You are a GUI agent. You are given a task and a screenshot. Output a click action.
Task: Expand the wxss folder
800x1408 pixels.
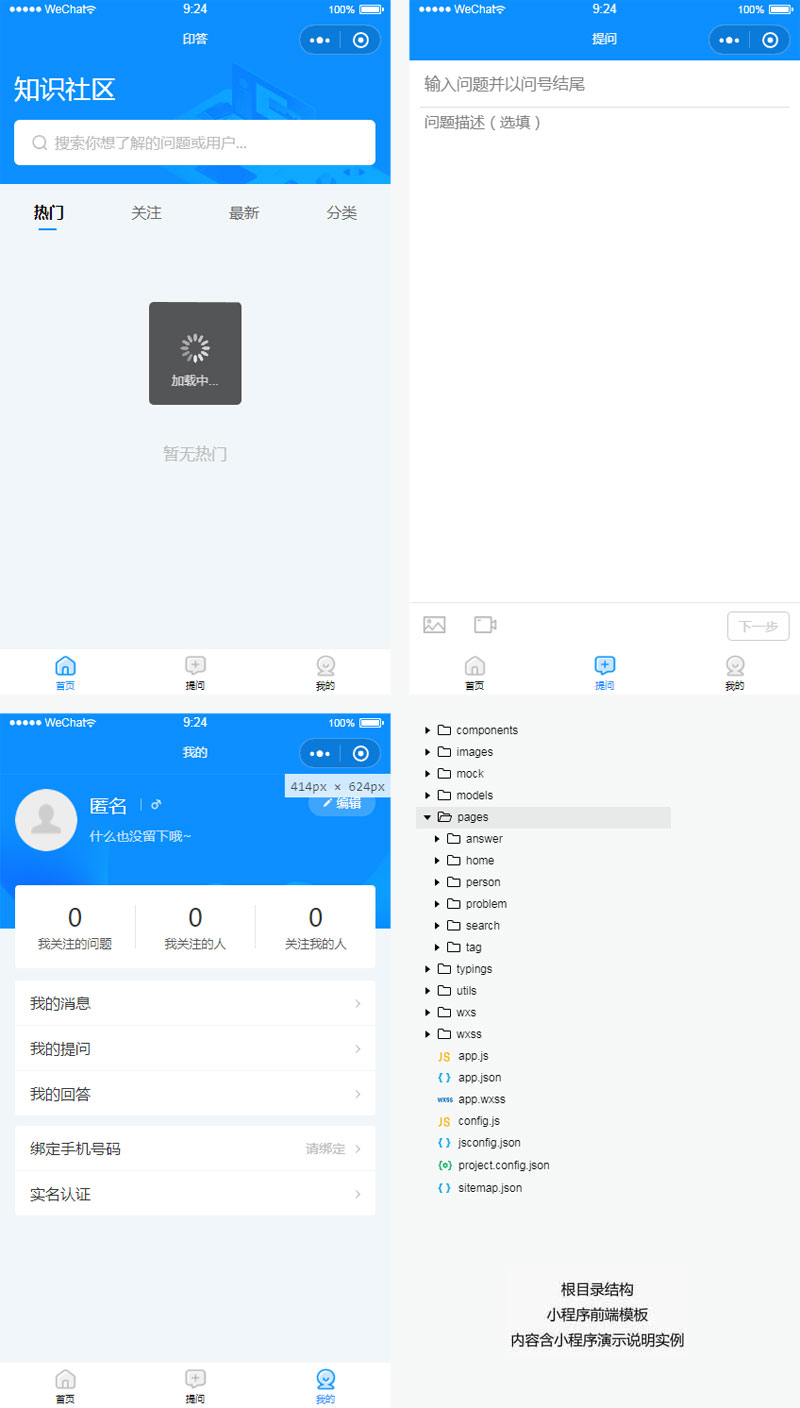click(x=428, y=1034)
